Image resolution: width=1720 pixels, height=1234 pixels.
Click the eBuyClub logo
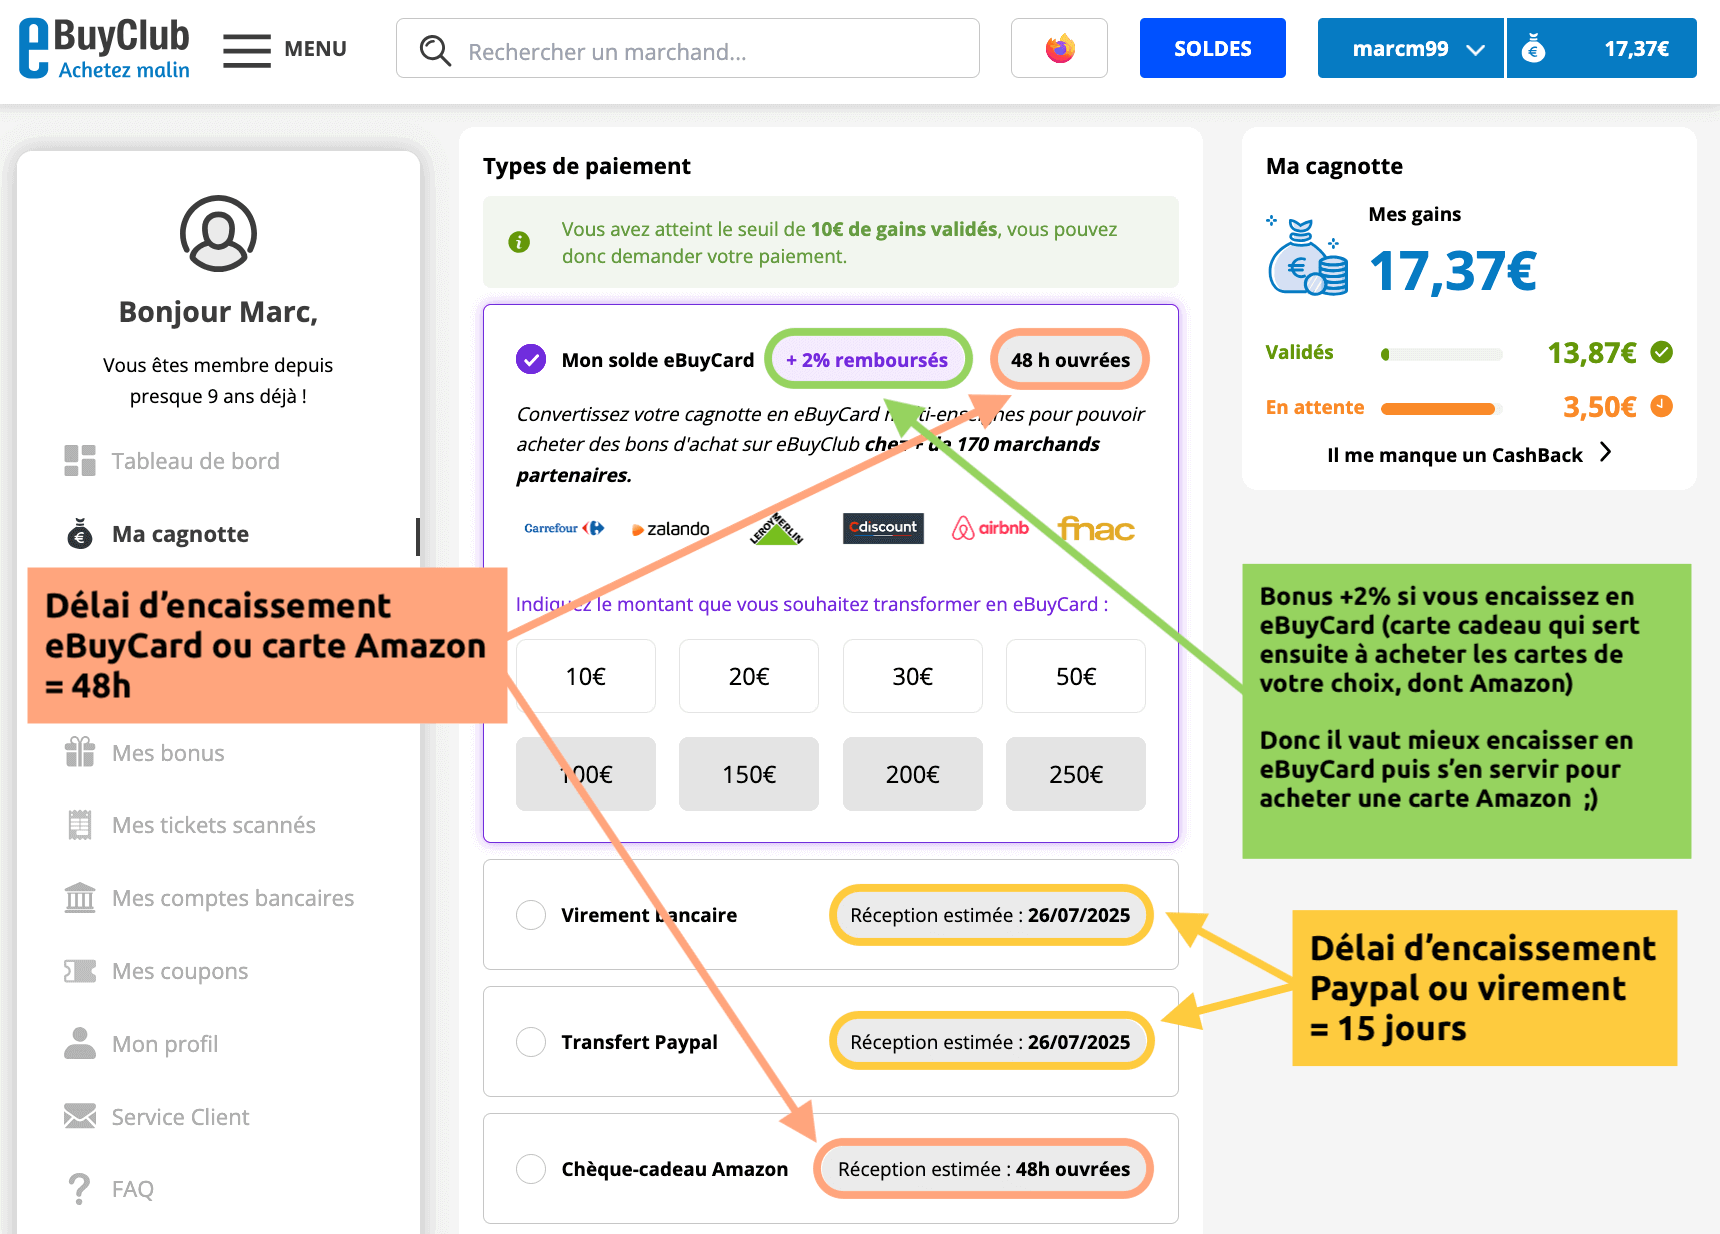click(x=104, y=48)
